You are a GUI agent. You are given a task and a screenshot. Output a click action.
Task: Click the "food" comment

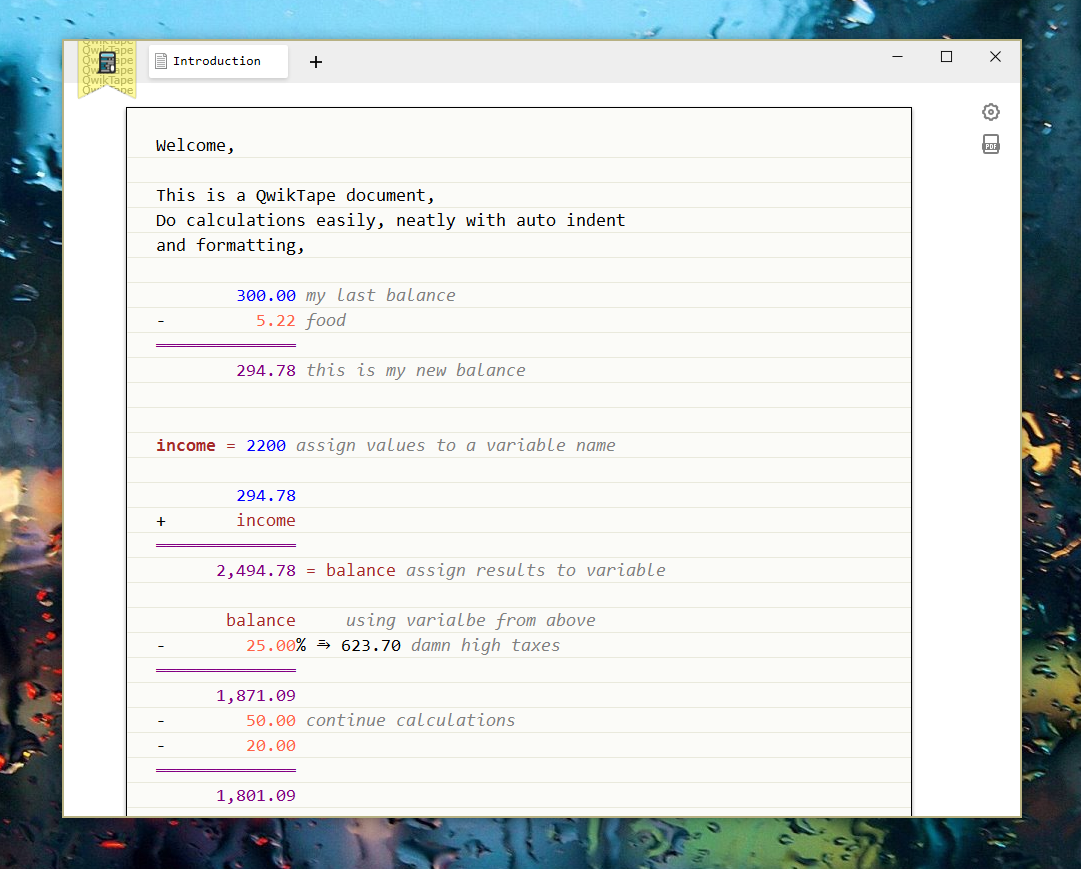point(326,320)
